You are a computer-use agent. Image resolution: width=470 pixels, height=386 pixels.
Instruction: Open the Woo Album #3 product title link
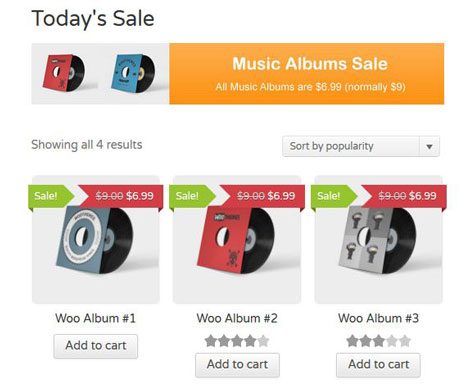pyautogui.click(x=378, y=318)
